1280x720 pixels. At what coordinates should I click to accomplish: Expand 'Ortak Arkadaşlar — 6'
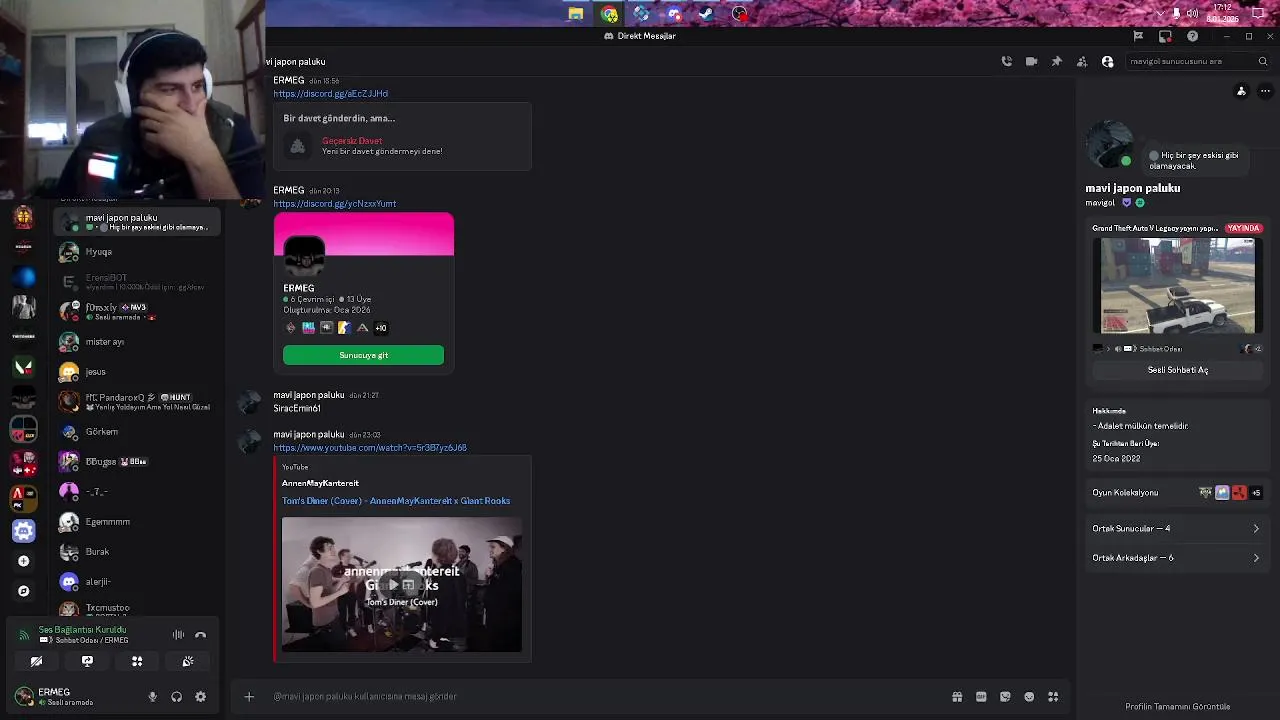tap(1177, 558)
